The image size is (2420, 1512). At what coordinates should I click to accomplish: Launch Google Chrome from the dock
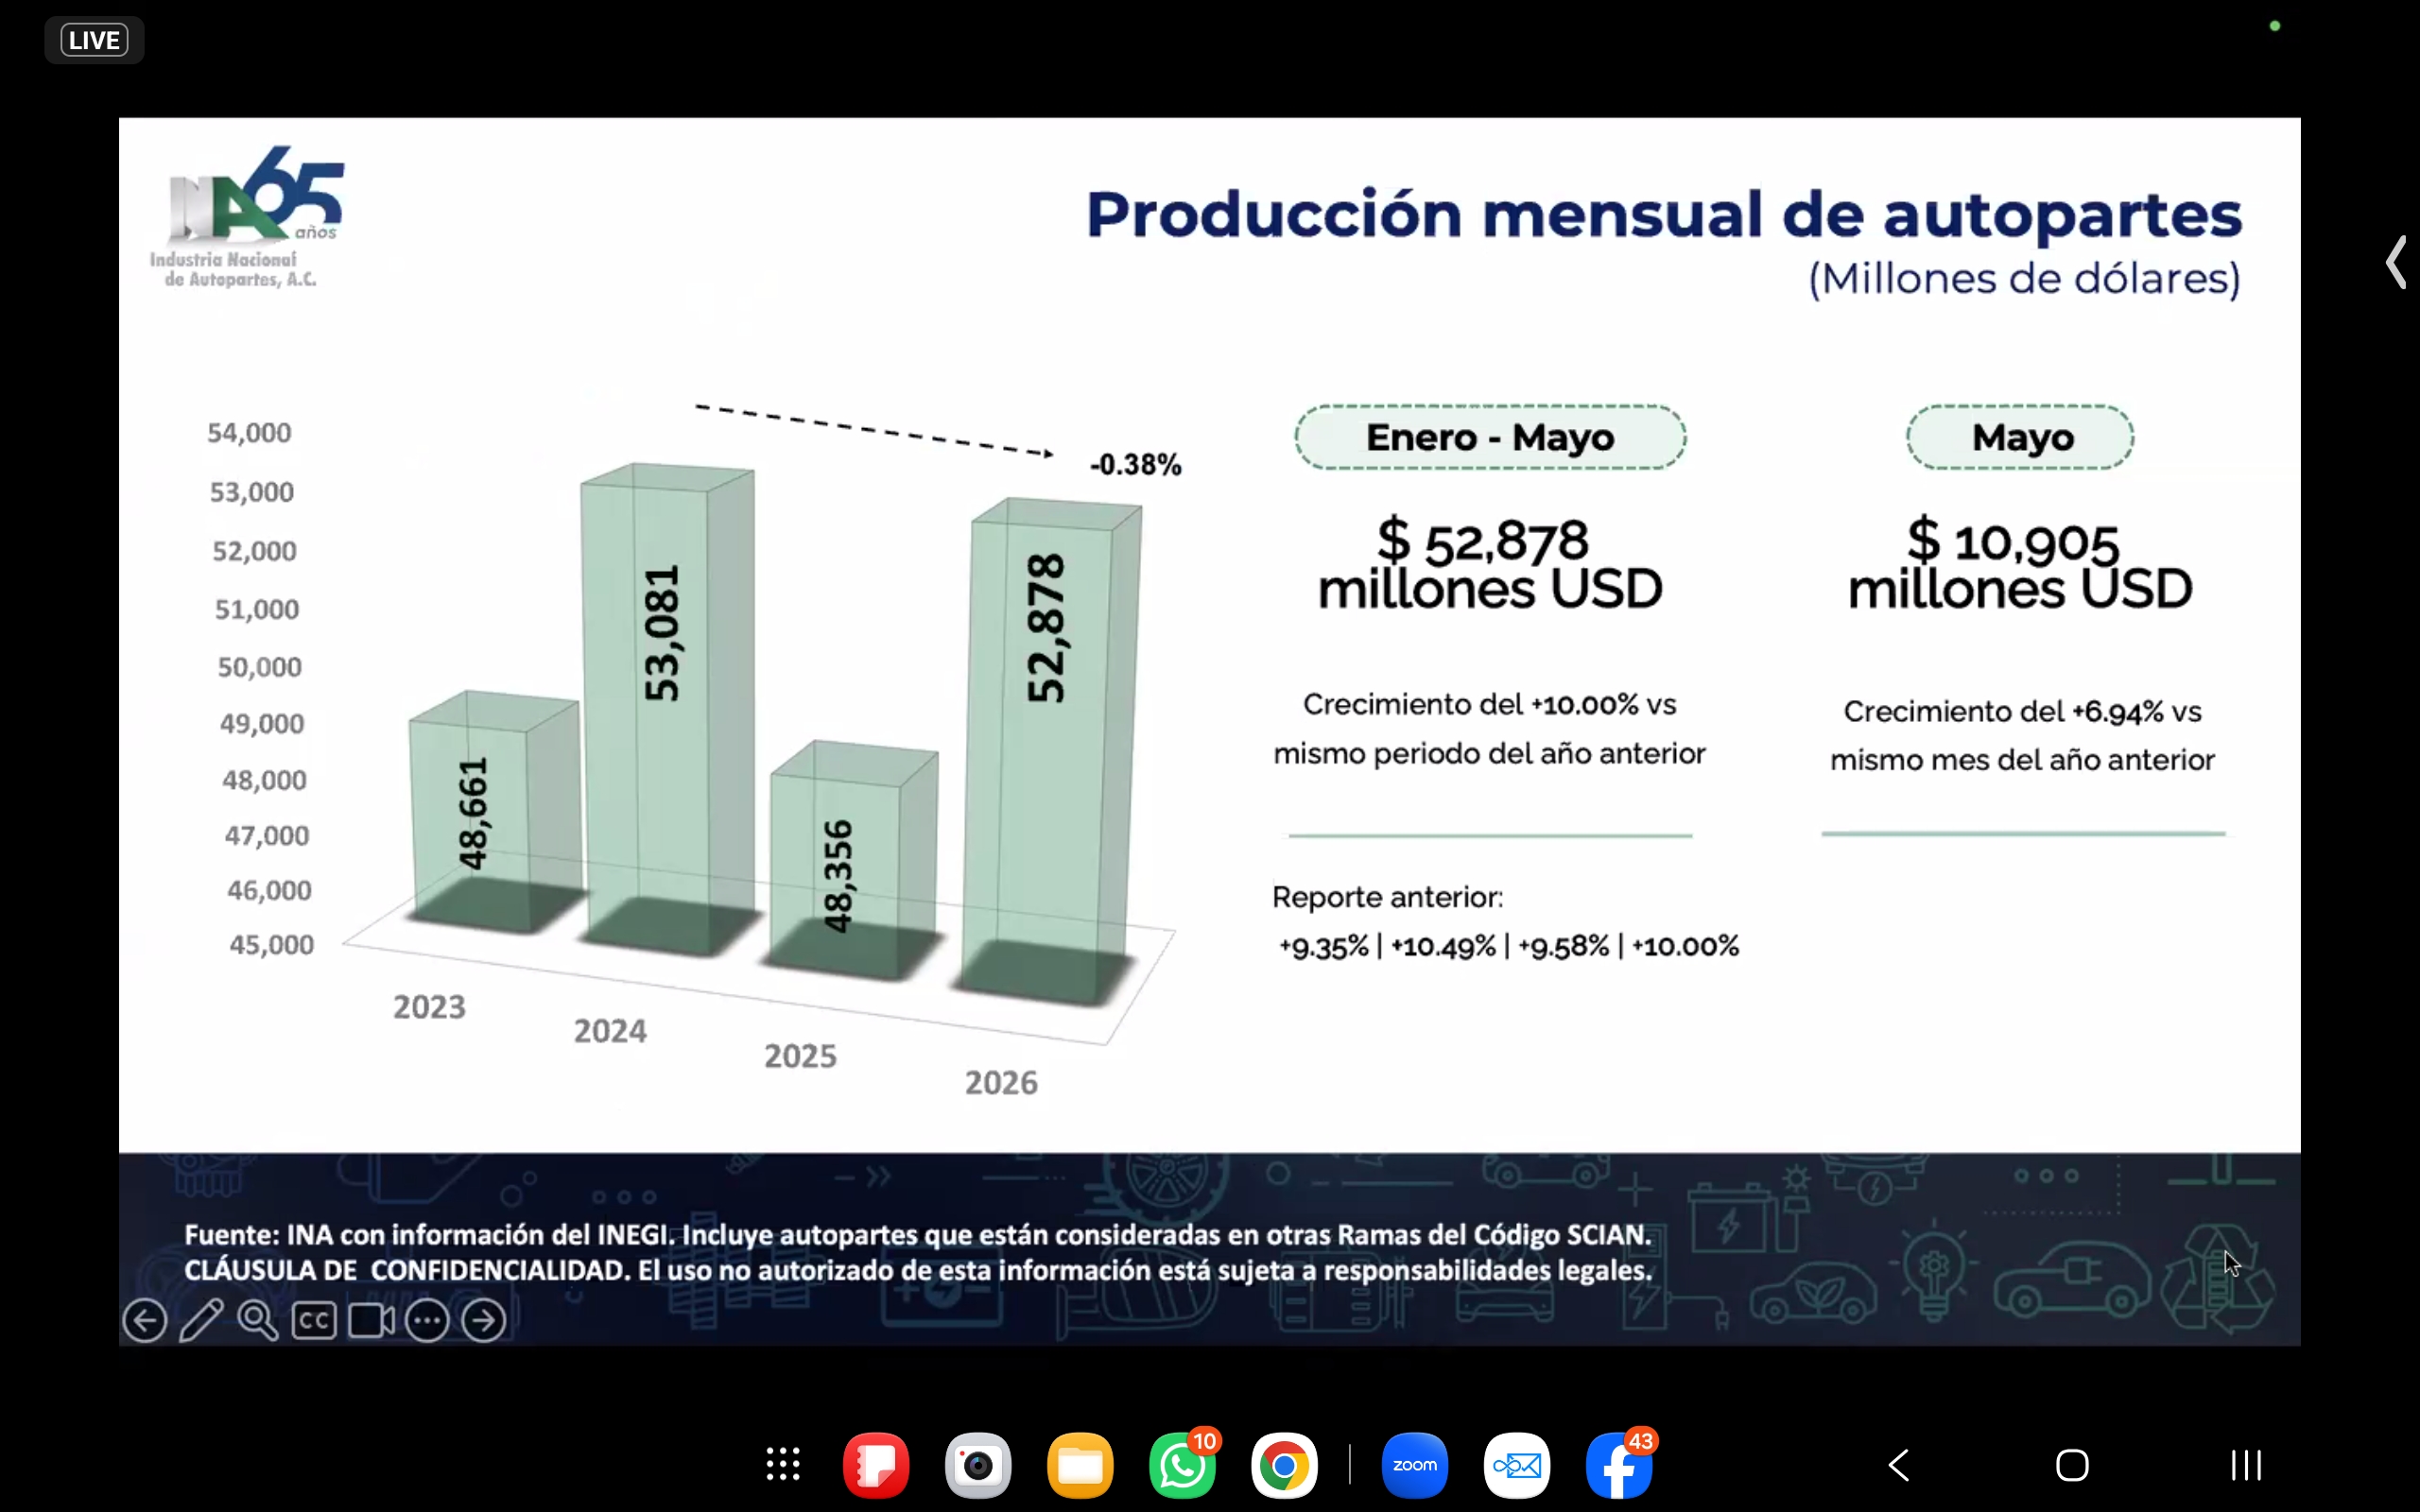tap(1285, 1466)
